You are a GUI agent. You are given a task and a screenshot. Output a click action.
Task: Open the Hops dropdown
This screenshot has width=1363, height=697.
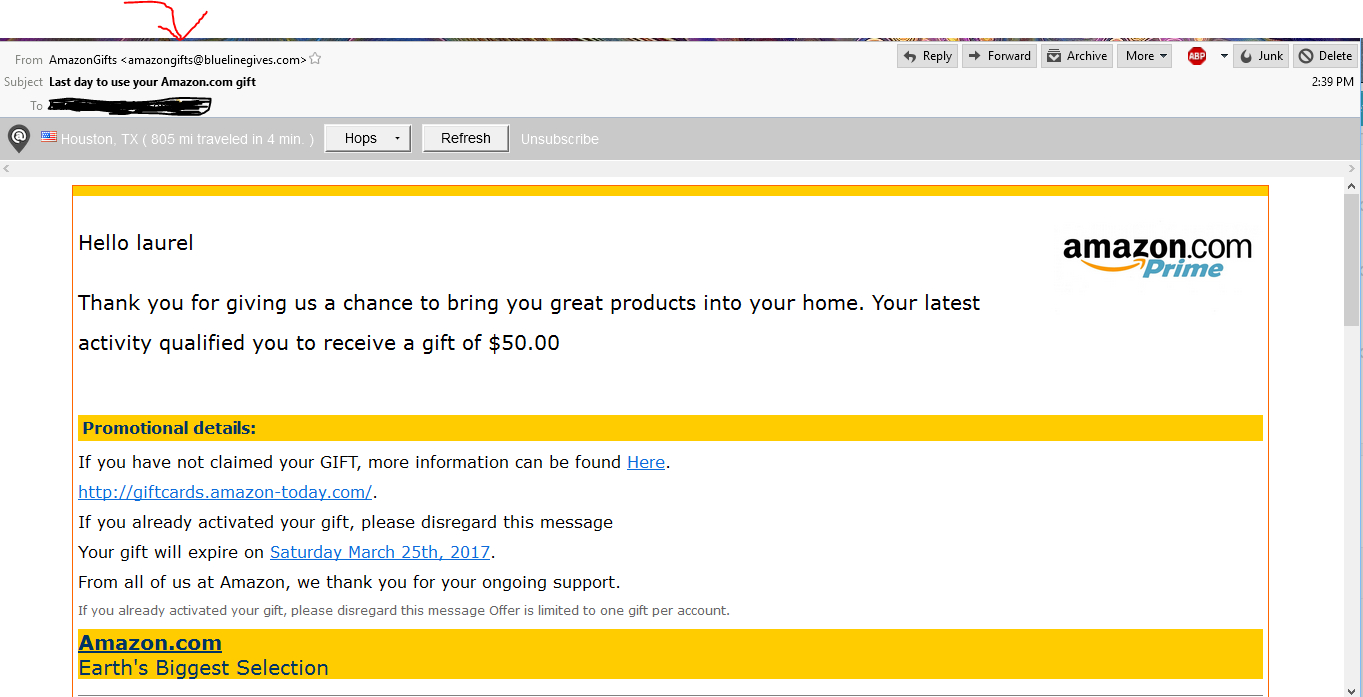click(x=367, y=138)
